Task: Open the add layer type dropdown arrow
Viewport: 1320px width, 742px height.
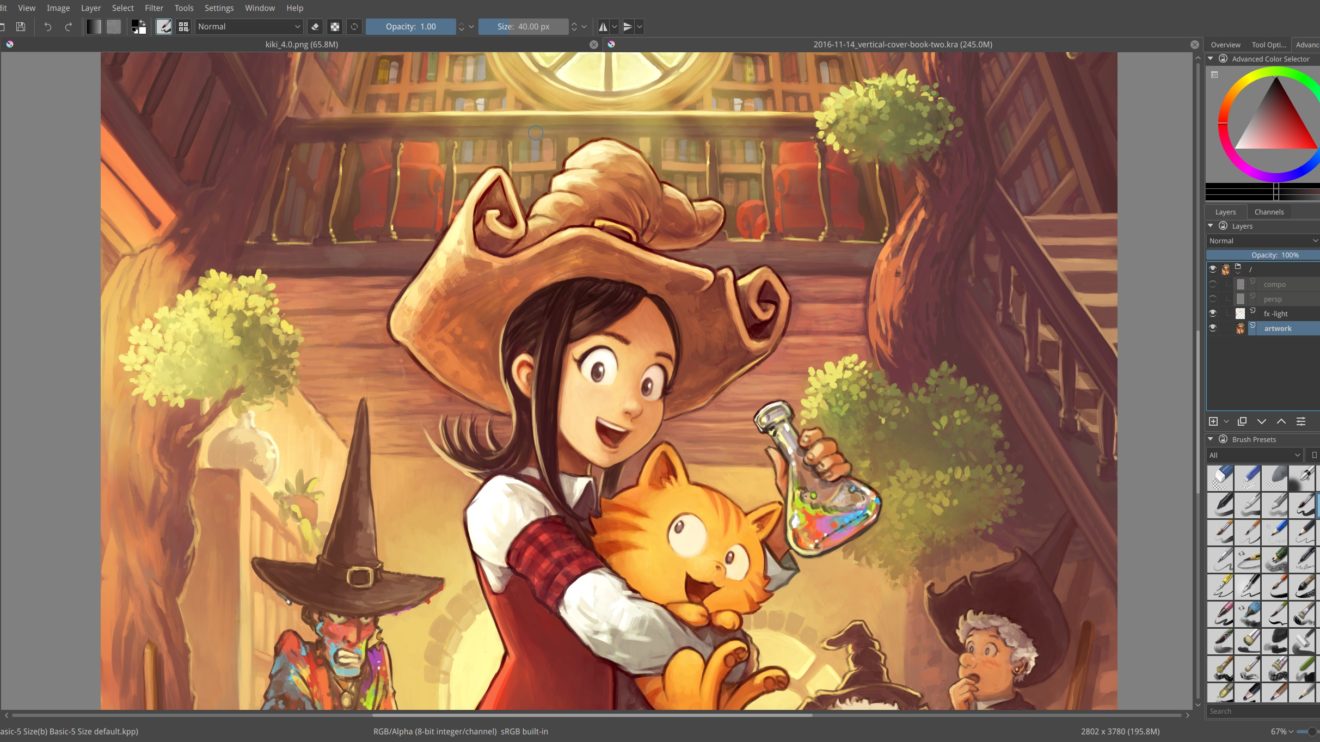Action: point(1226,422)
